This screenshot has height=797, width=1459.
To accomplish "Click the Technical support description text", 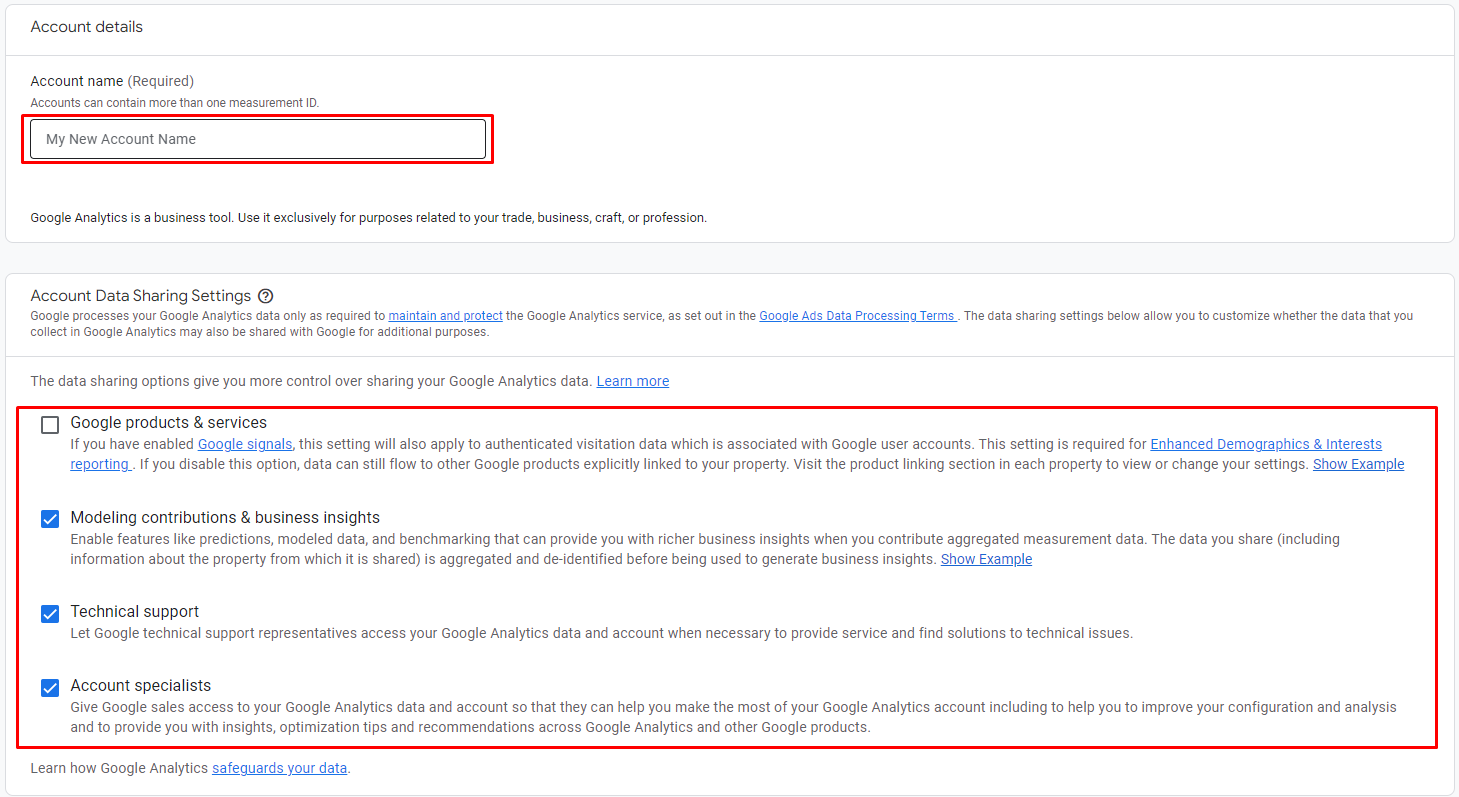I will tap(601, 633).
